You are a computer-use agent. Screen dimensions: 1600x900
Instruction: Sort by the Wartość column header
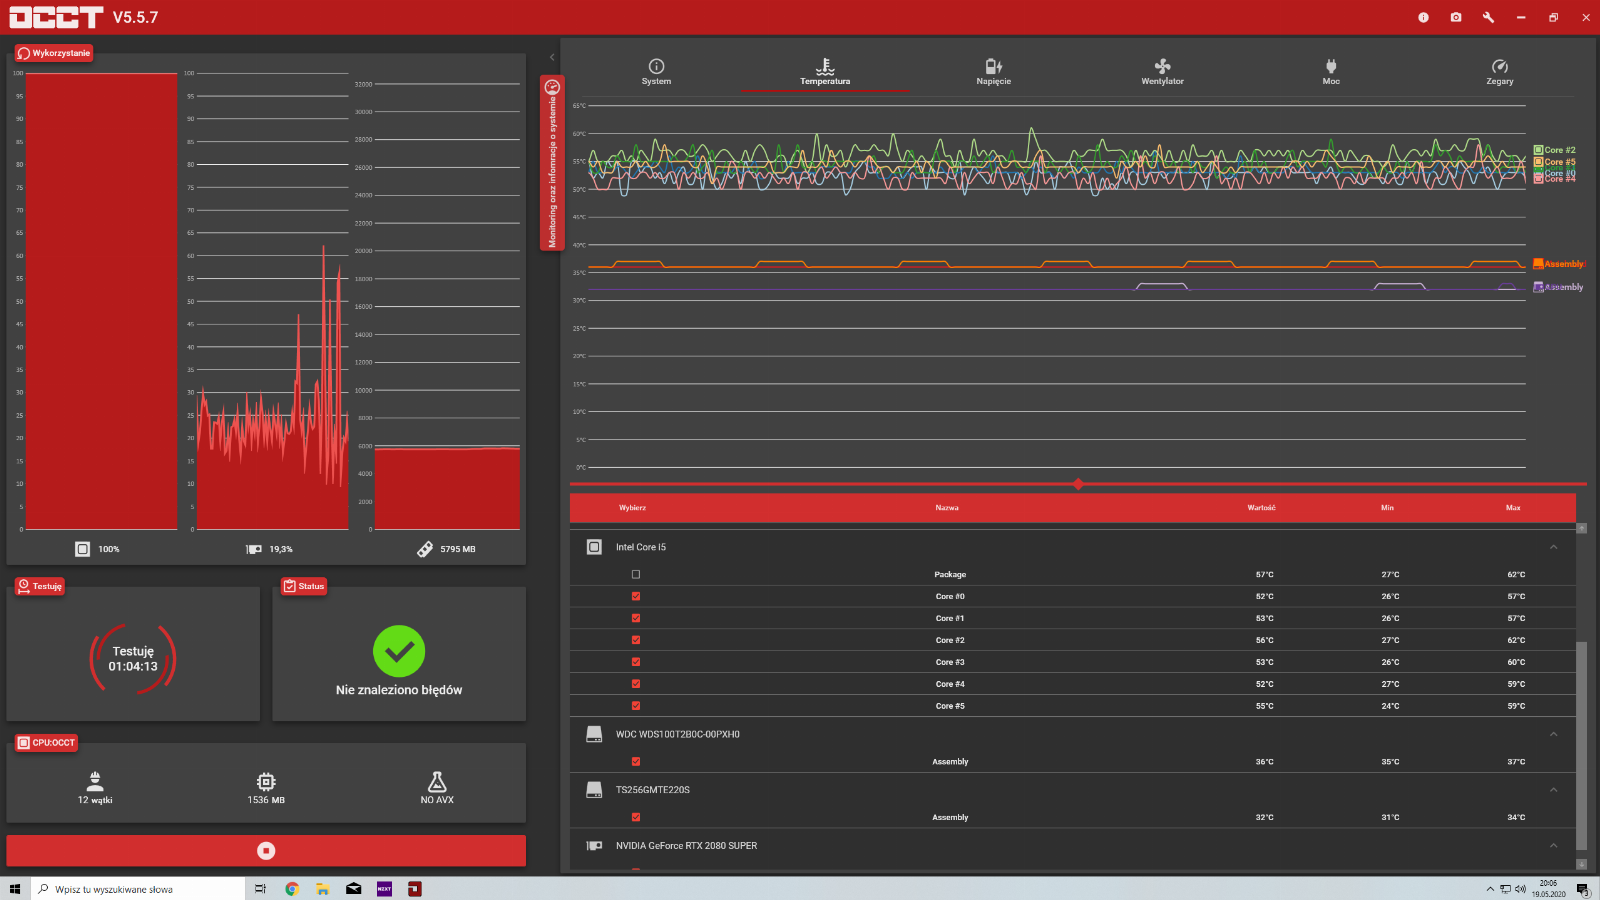(1261, 508)
